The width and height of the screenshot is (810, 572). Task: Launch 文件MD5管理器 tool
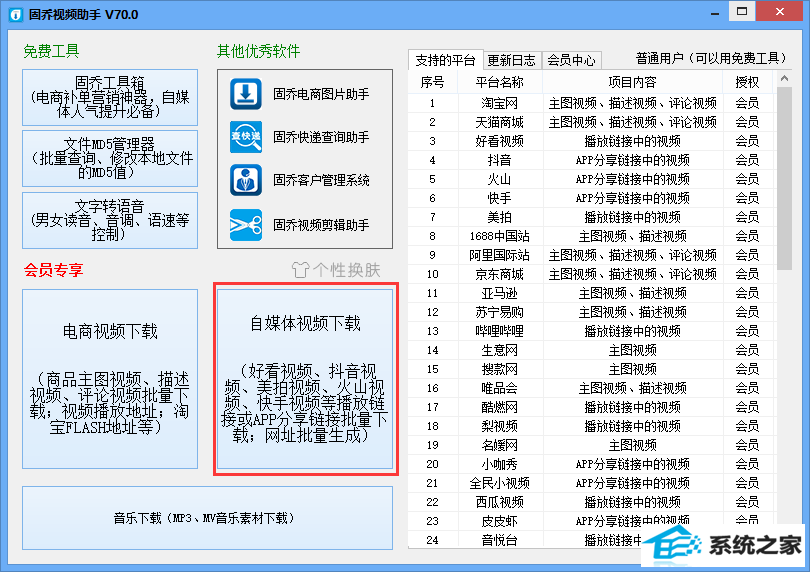tap(110, 158)
